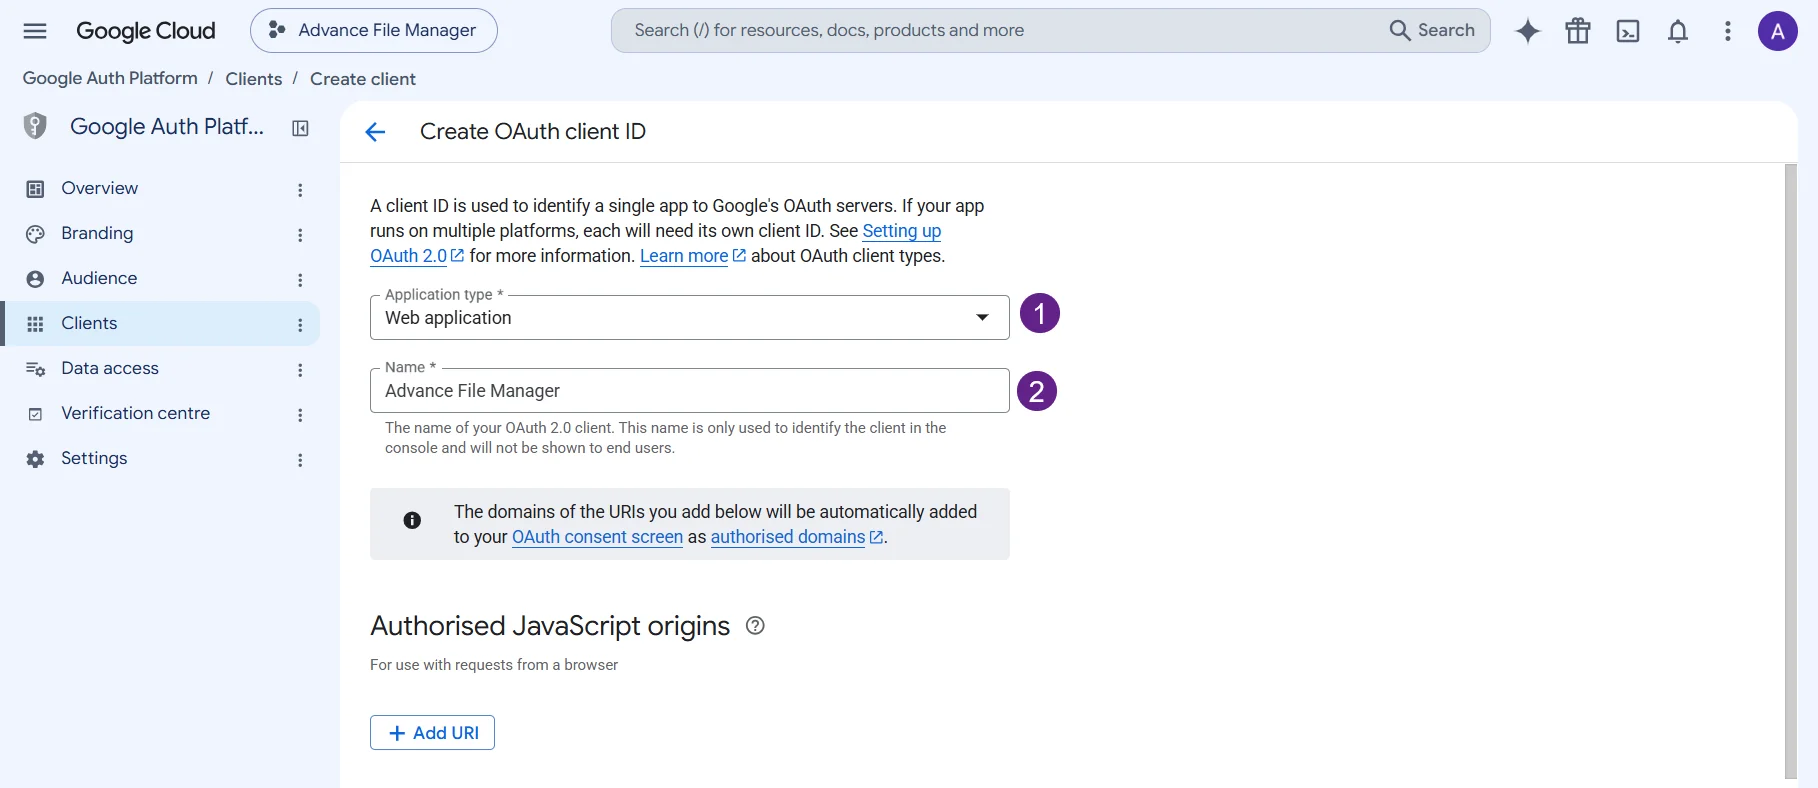
Task: Open the Verification centre row options menu
Action: click(x=300, y=415)
